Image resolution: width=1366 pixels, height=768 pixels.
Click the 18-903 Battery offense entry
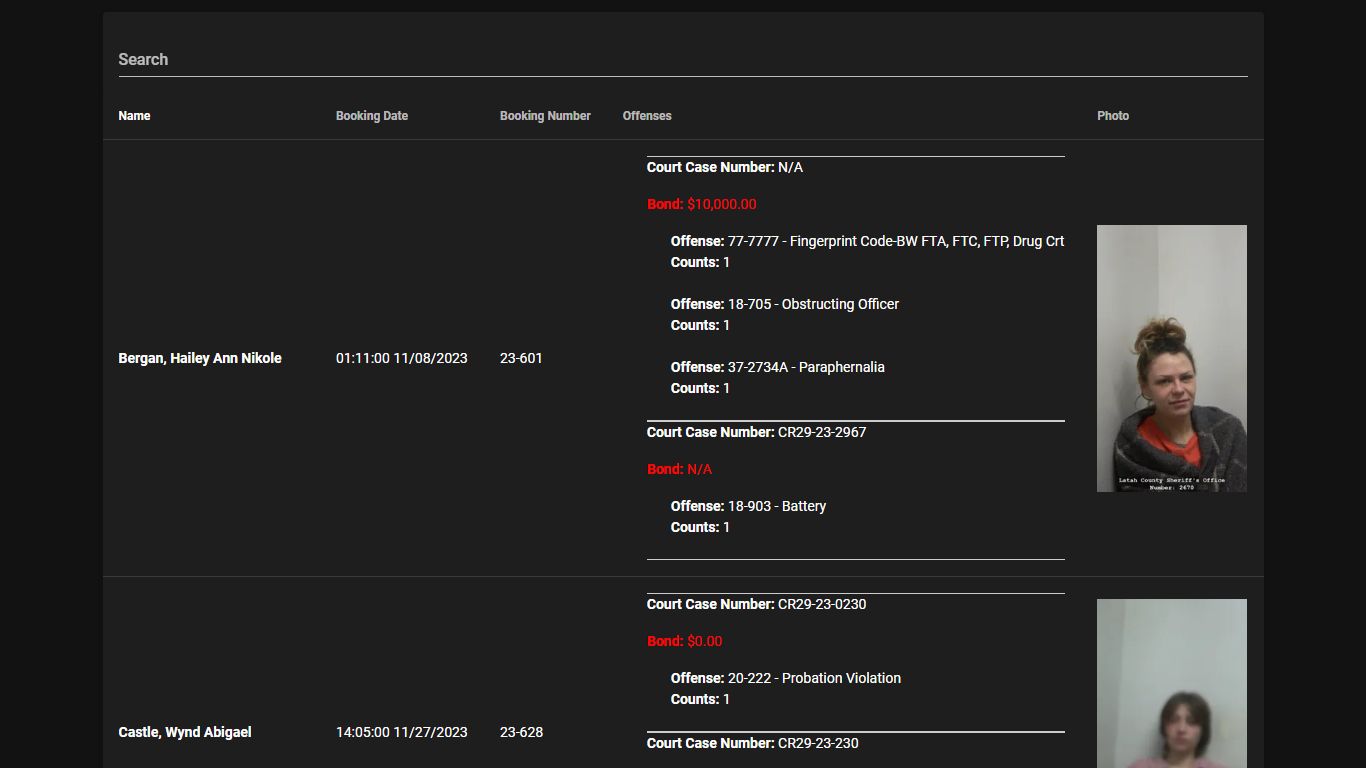pyautogui.click(x=776, y=506)
